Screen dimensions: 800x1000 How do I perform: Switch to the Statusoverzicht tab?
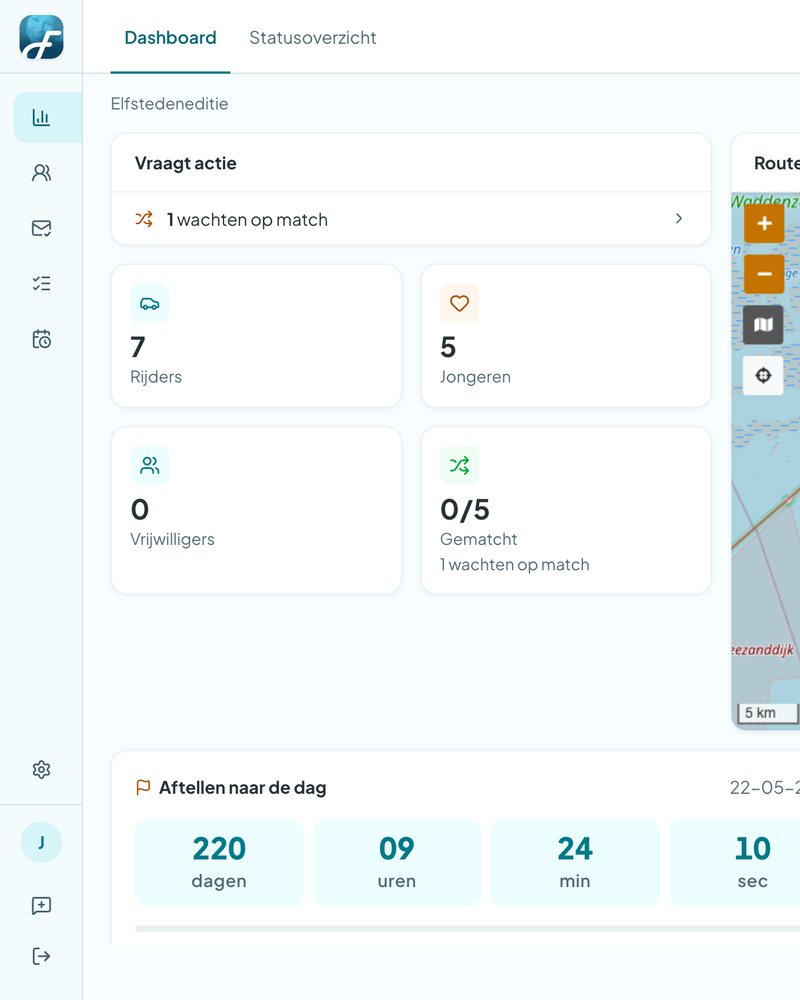[313, 38]
